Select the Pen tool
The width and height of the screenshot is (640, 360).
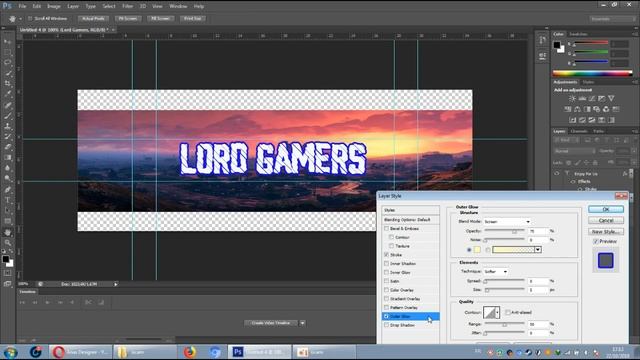pyautogui.click(x=7, y=189)
